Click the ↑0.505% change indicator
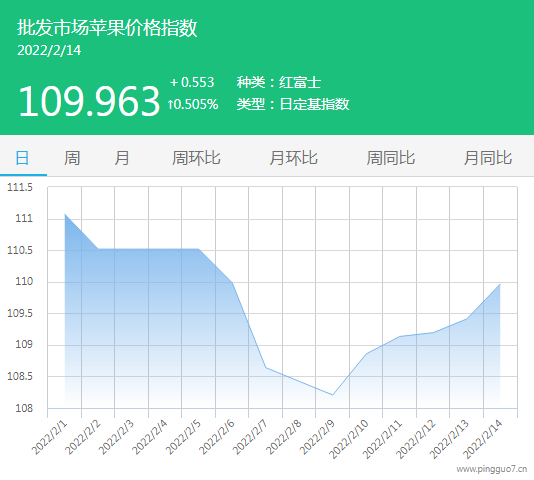 [x=193, y=104]
